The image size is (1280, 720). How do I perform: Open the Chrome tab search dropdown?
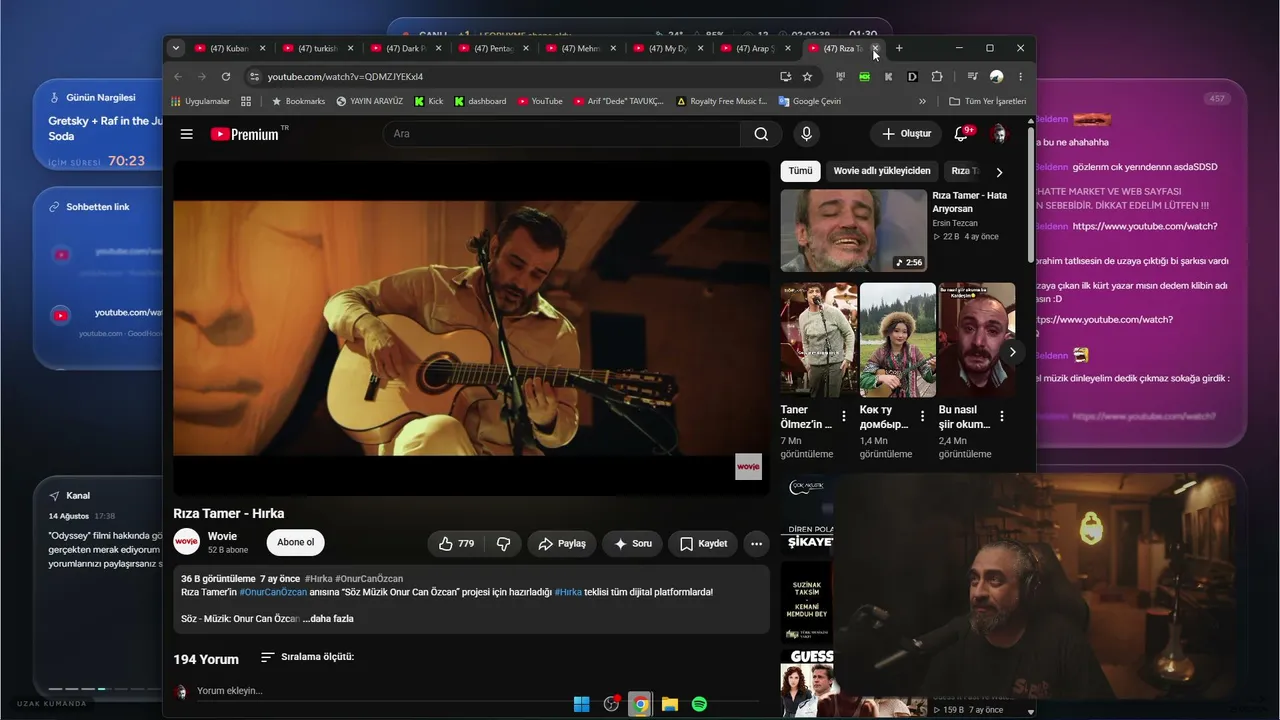click(176, 48)
